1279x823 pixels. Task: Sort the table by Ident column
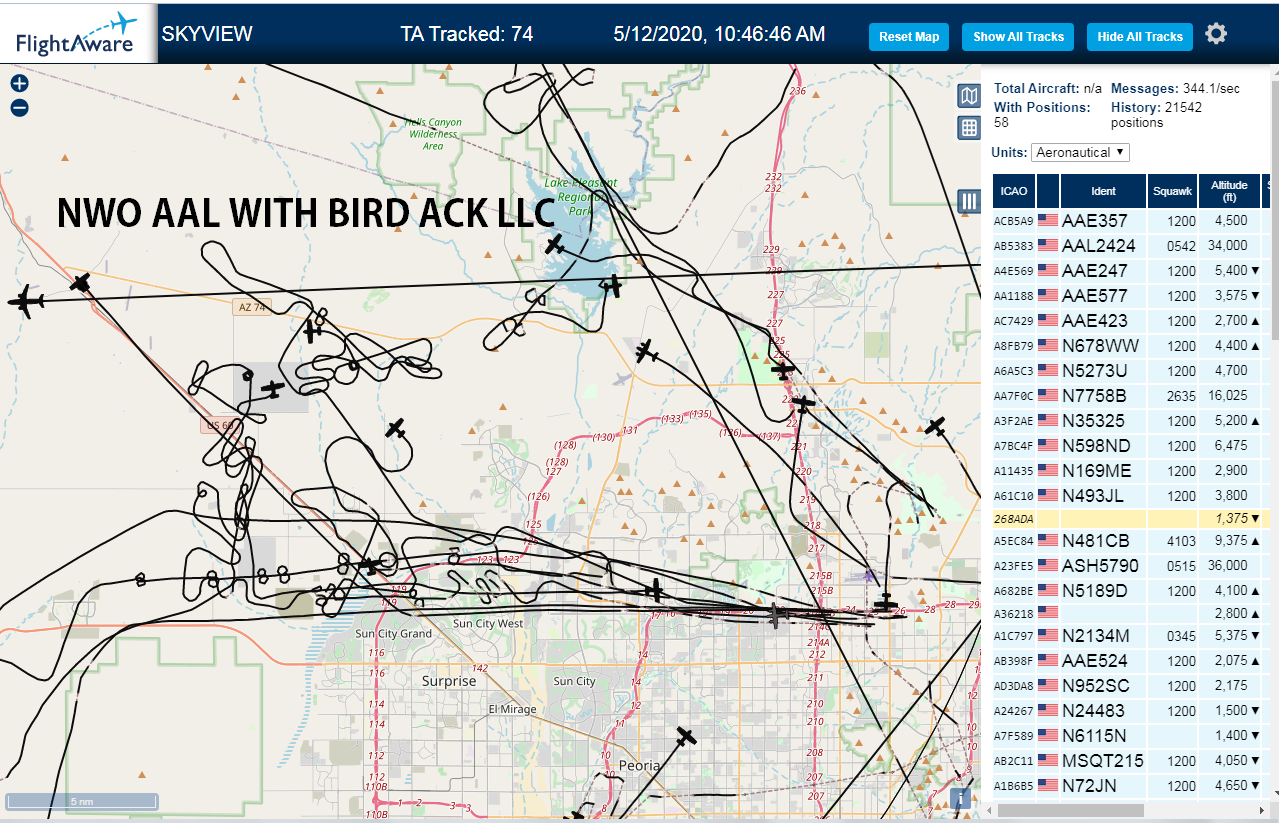[1103, 190]
